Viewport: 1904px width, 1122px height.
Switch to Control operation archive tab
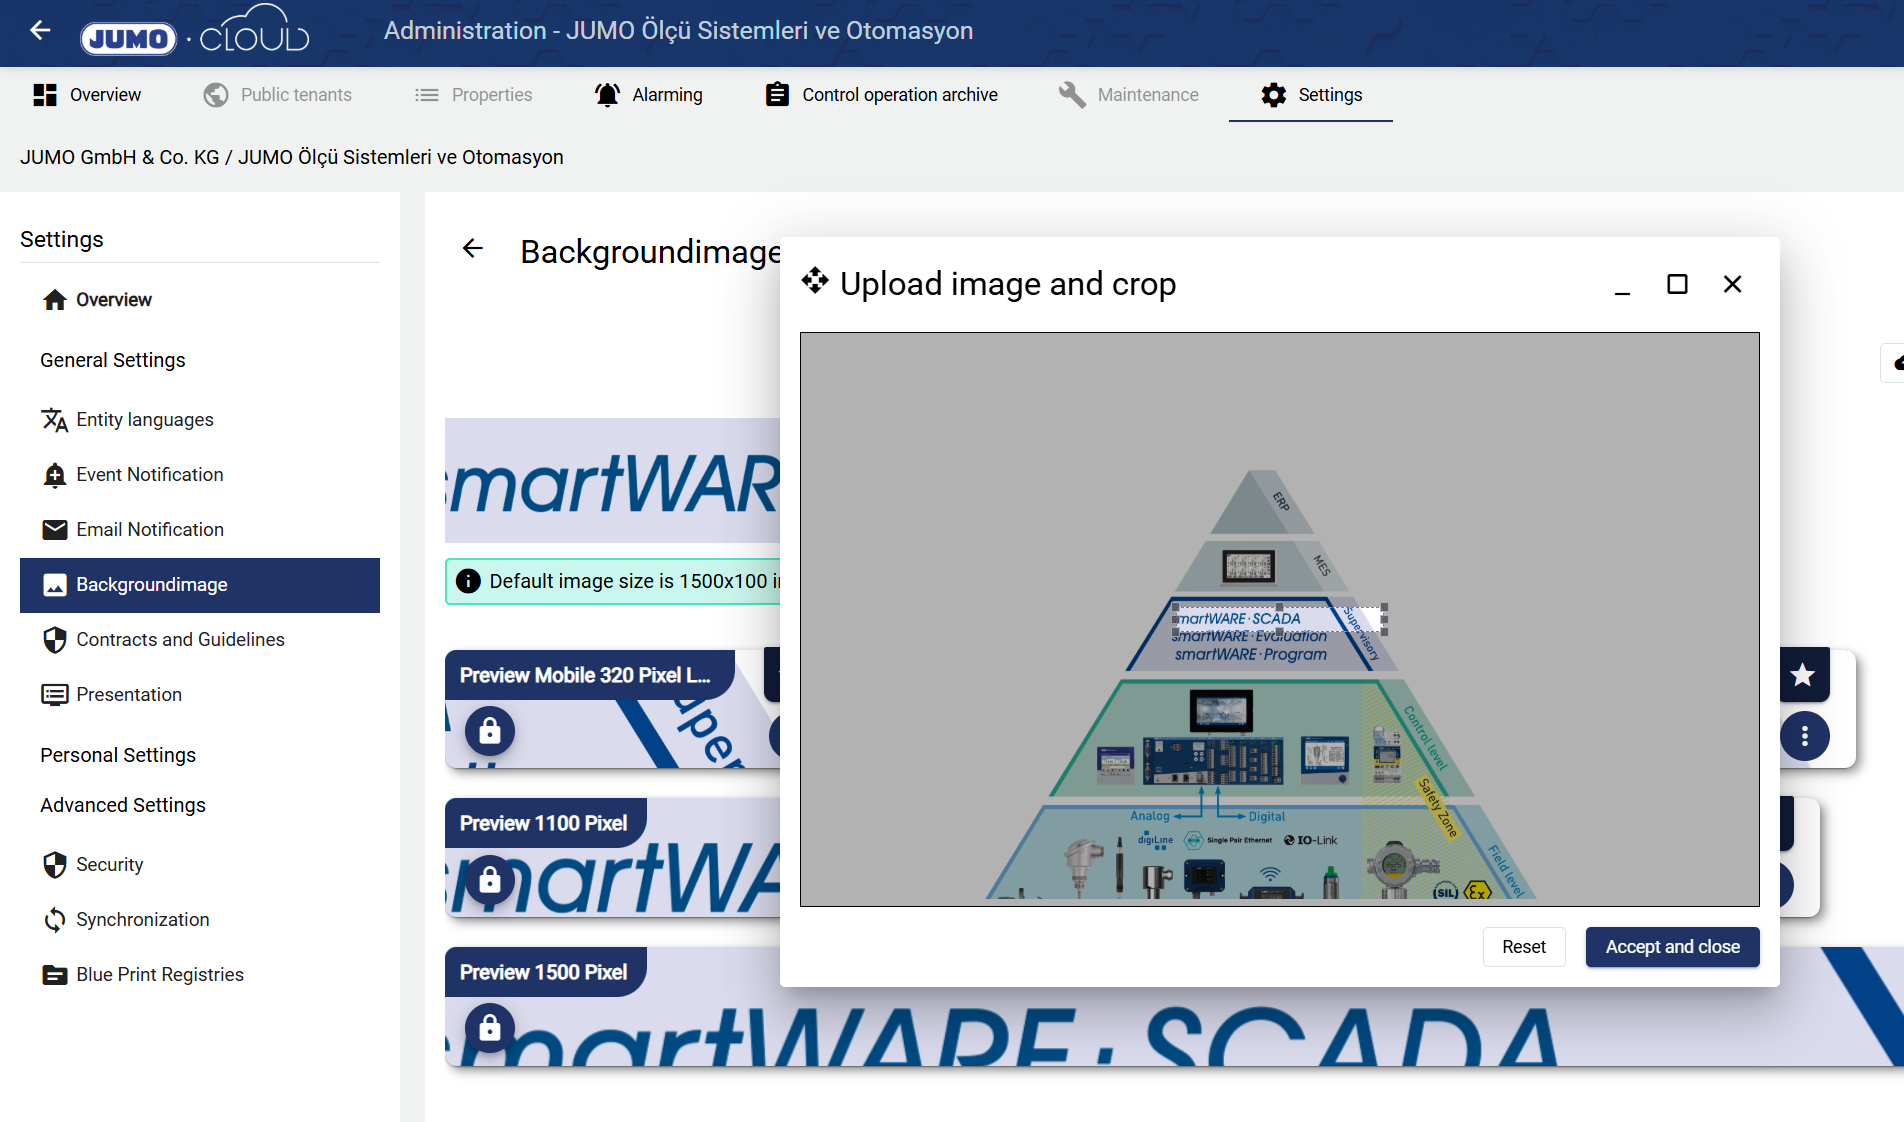pyautogui.click(x=881, y=95)
